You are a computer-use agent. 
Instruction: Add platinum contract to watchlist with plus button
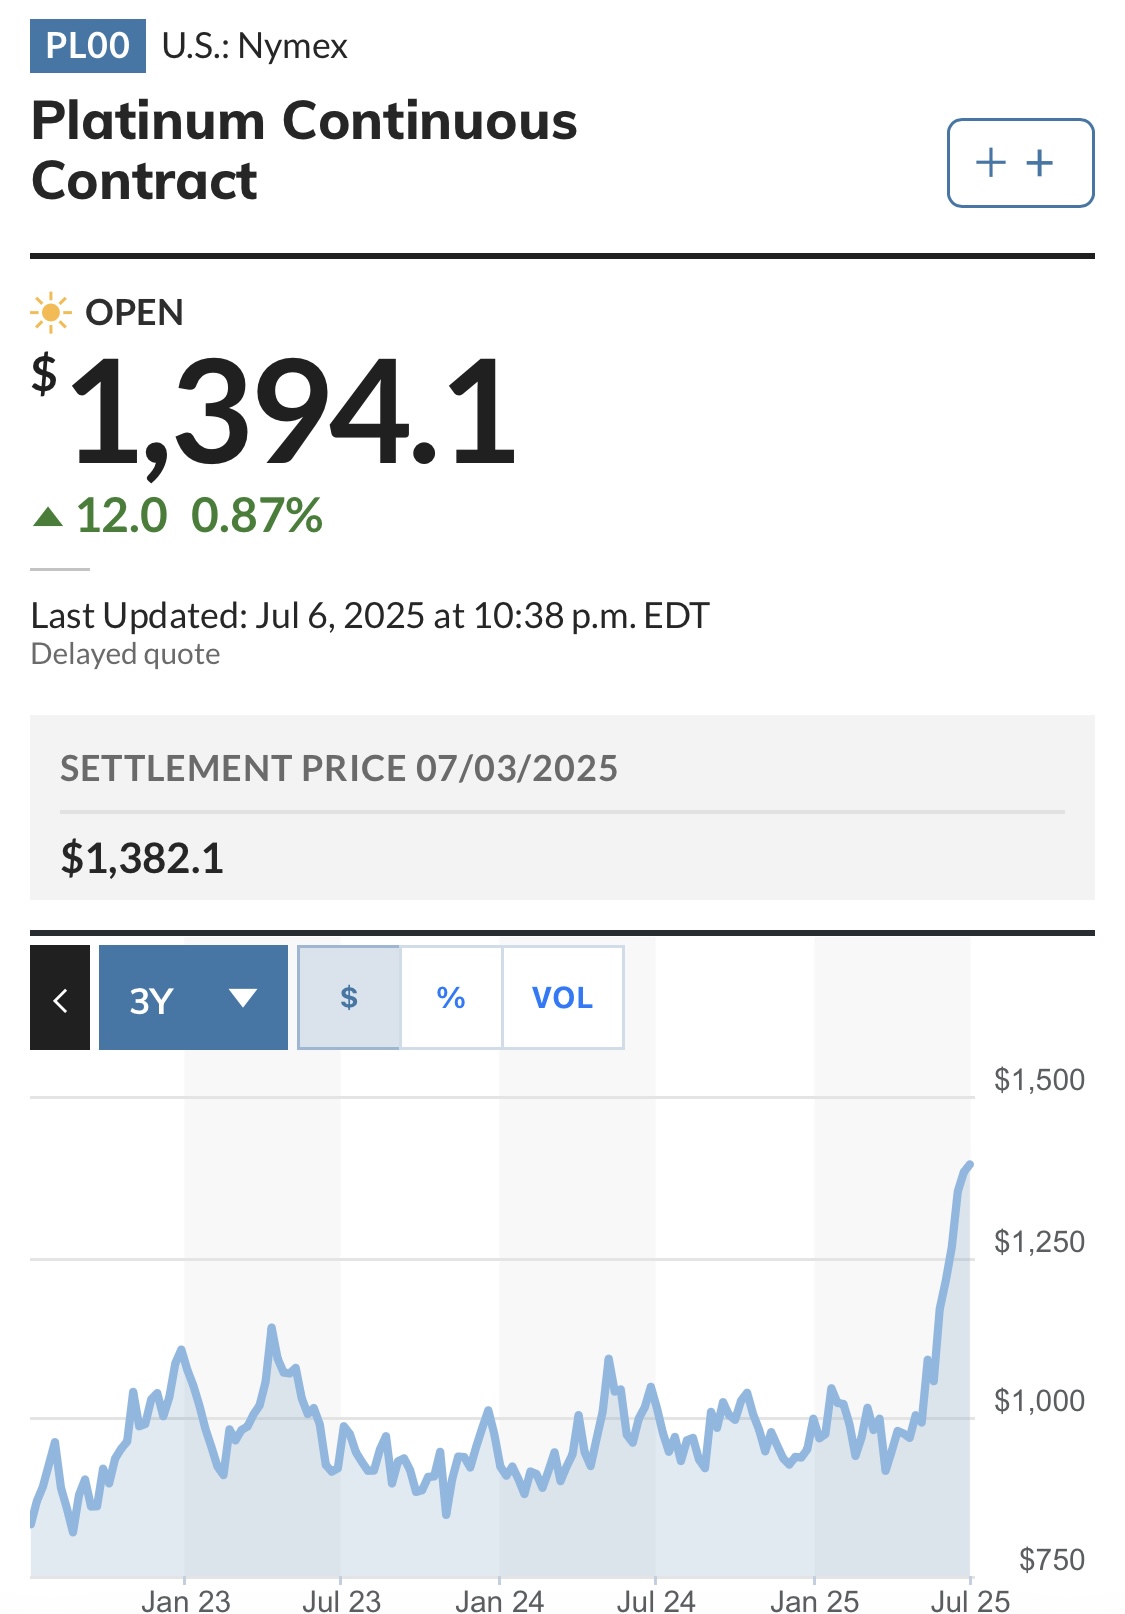coord(1020,163)
